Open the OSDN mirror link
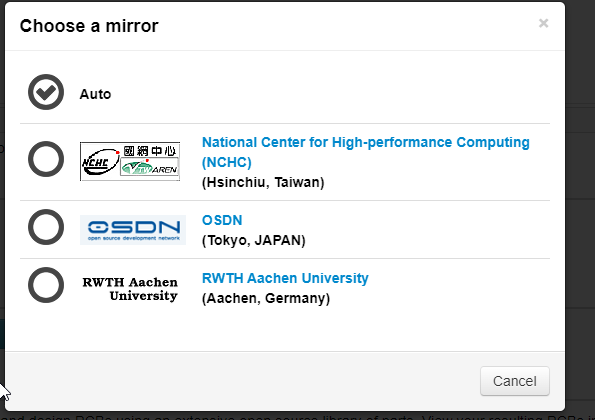This screenshot has width=595, height=420. tap(222, 220)
